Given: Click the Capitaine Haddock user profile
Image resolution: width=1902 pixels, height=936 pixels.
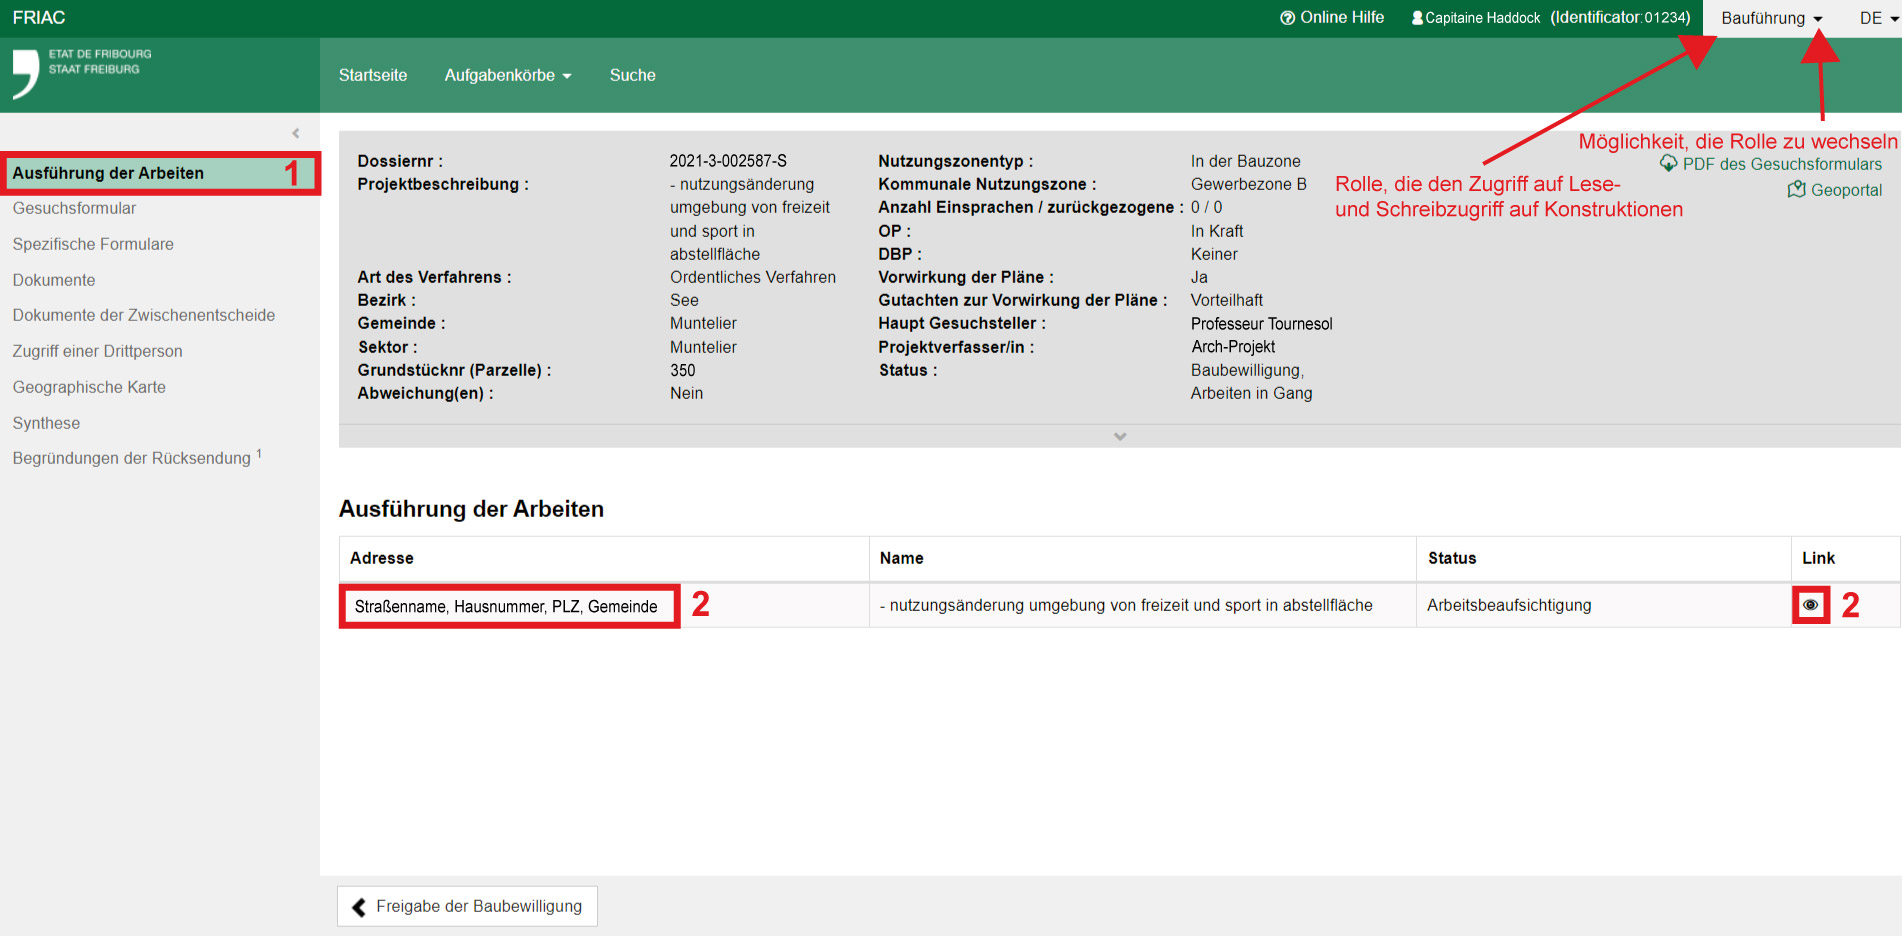Looking at the screenshot, I should tap(1476, 18).
